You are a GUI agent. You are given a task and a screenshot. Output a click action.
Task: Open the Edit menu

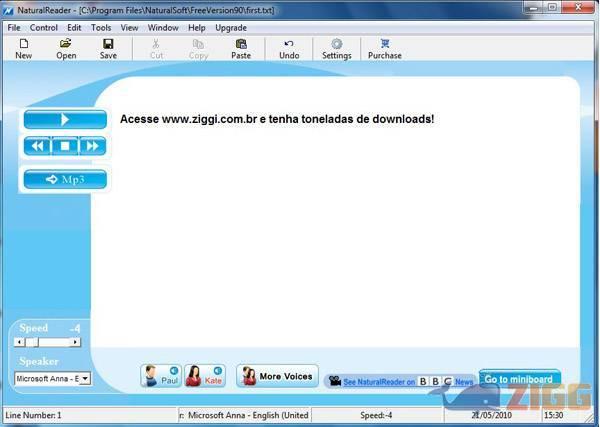point(74,28)
